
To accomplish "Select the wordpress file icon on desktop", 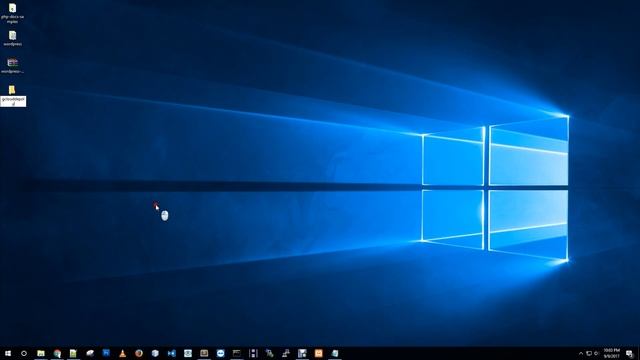I will [13, 38].
